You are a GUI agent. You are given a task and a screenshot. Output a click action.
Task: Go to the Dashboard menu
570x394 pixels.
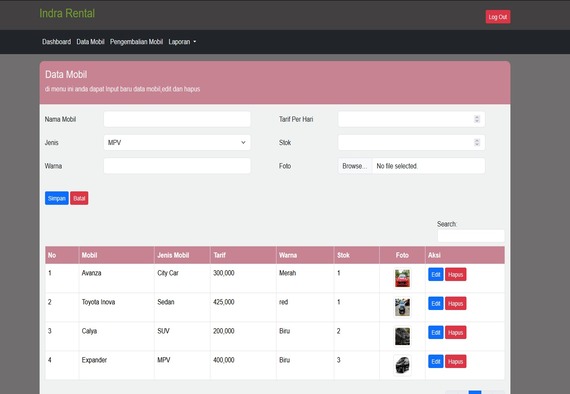pyautogui.click(x=56, y=42)
